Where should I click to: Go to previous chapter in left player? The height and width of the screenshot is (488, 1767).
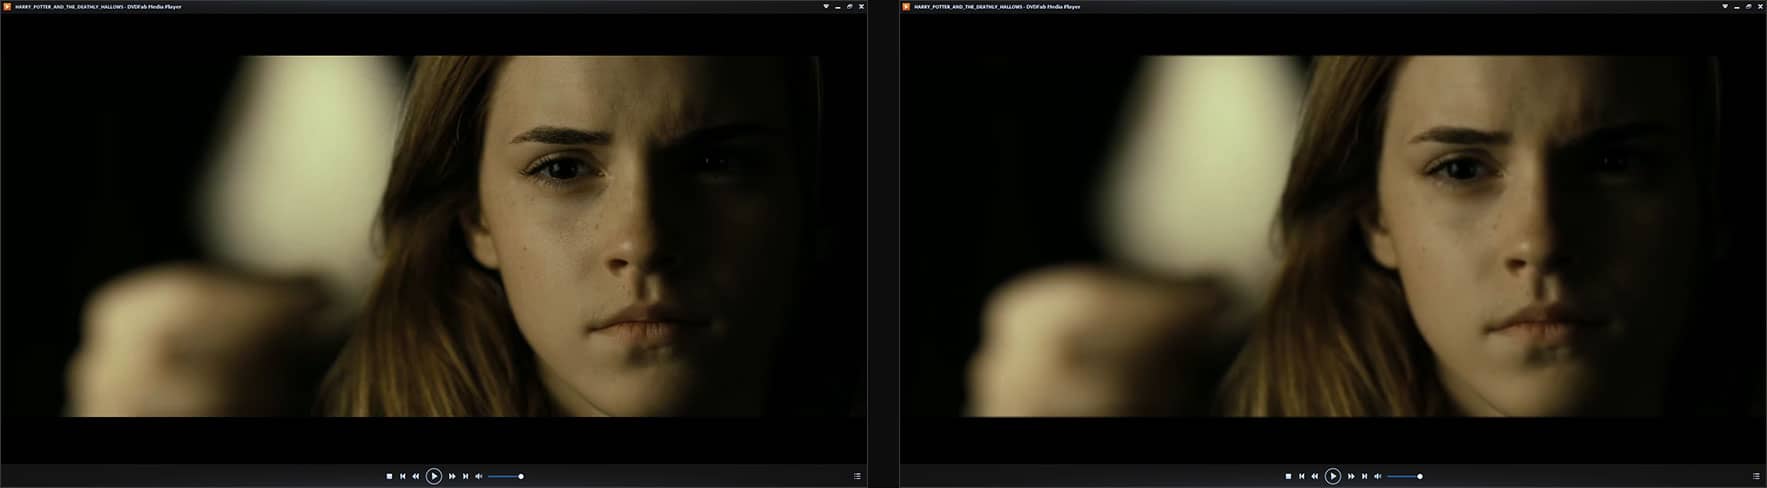[403, 476]
